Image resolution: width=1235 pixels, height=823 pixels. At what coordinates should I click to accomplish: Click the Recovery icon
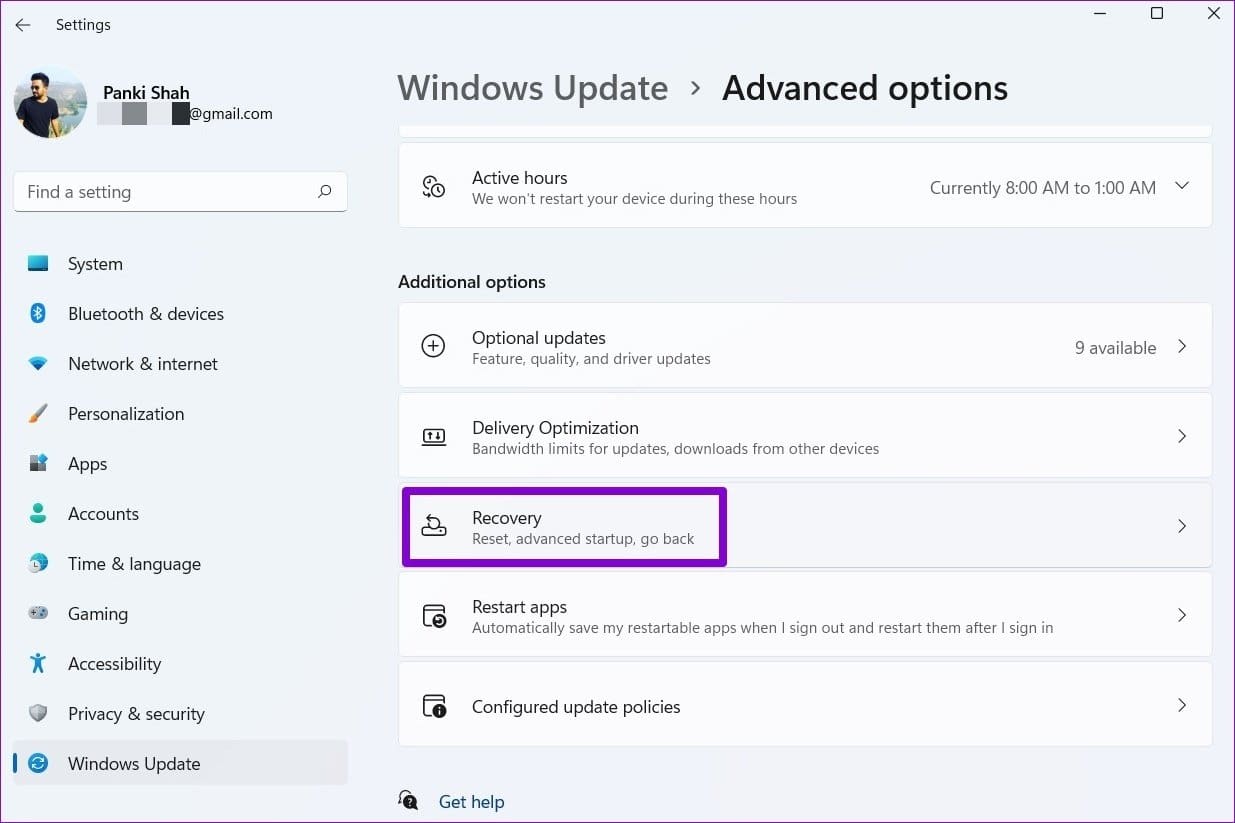[x=434, y=526]
